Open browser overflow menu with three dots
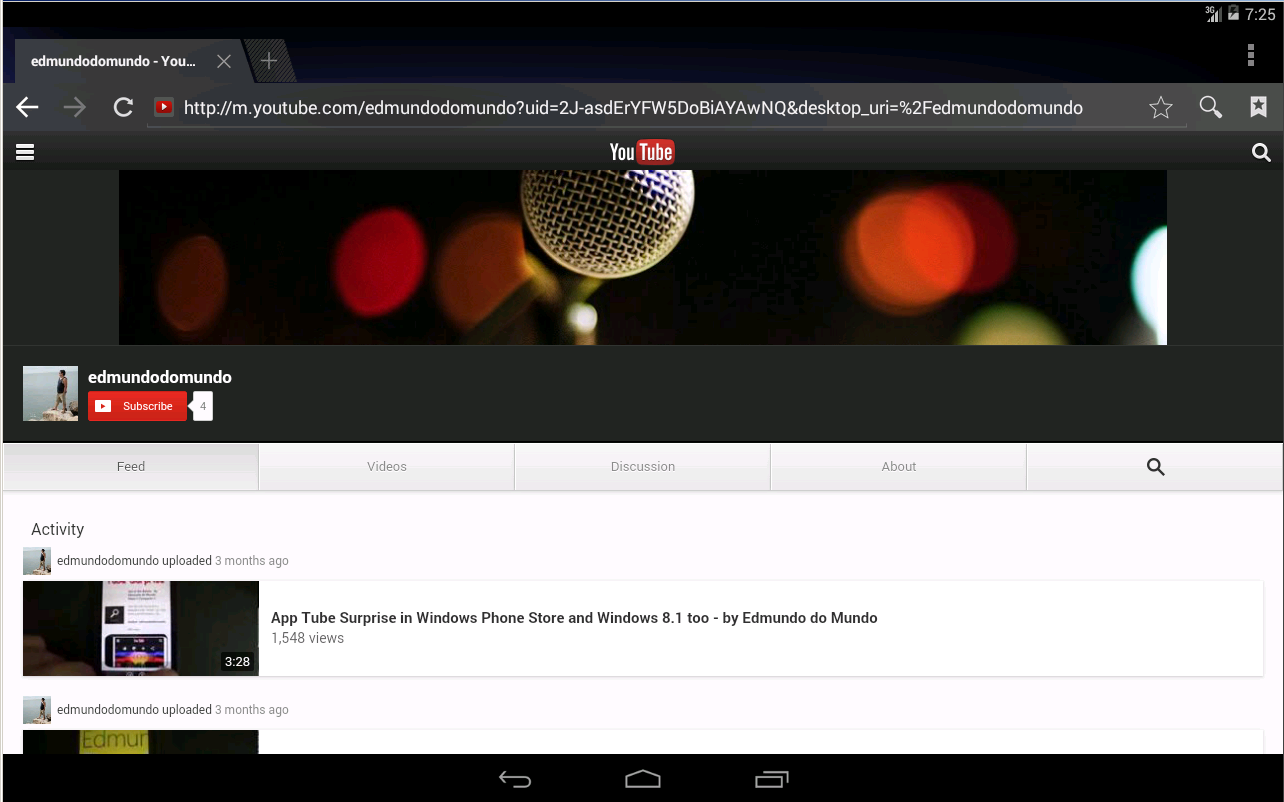Screen dimensions: 1284x802 coord(1251,55)
